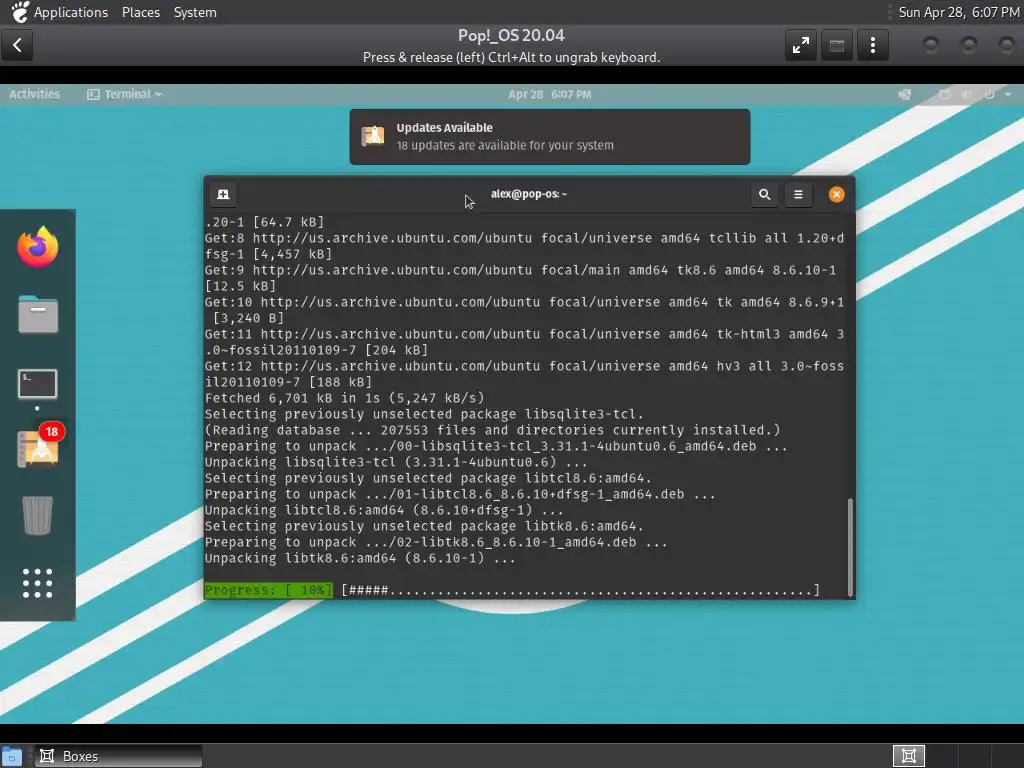Go back in the Boxes header
The image size is (1024, 768).
tap(17, 45)
